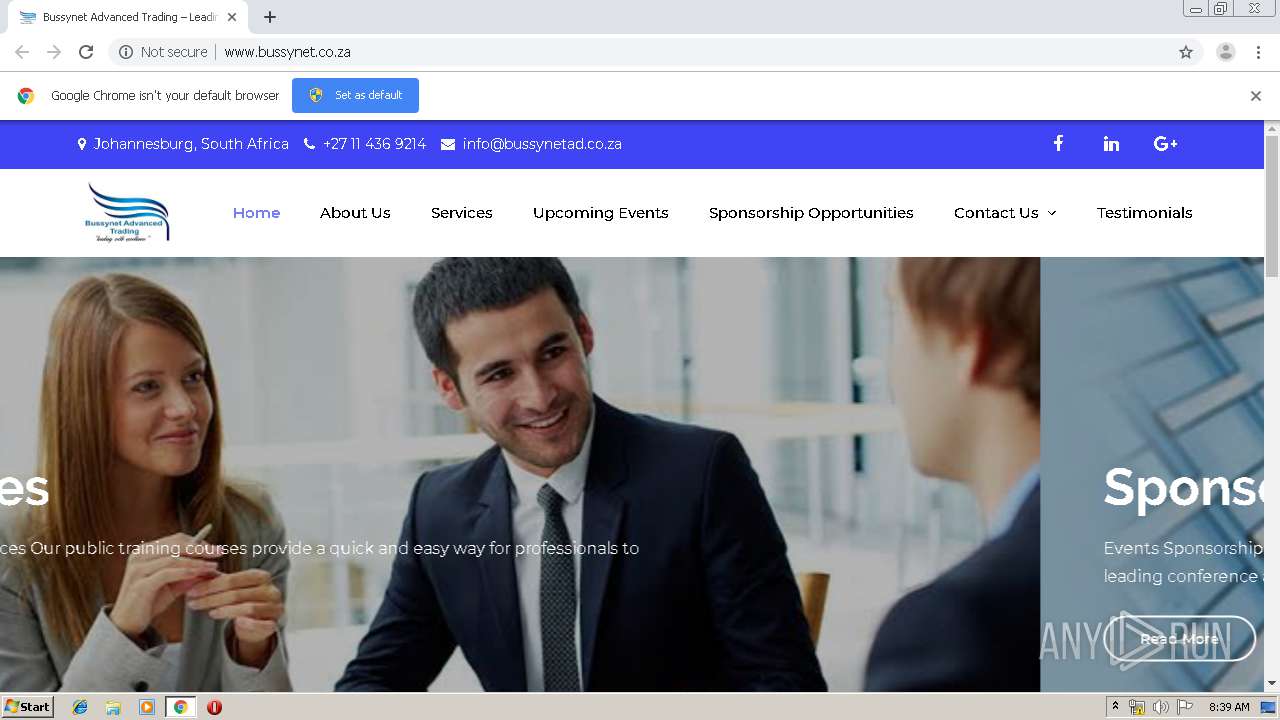Screen dimensions: 1280x720
Task: Open the Google Plus social icon
Action: 1165,144
